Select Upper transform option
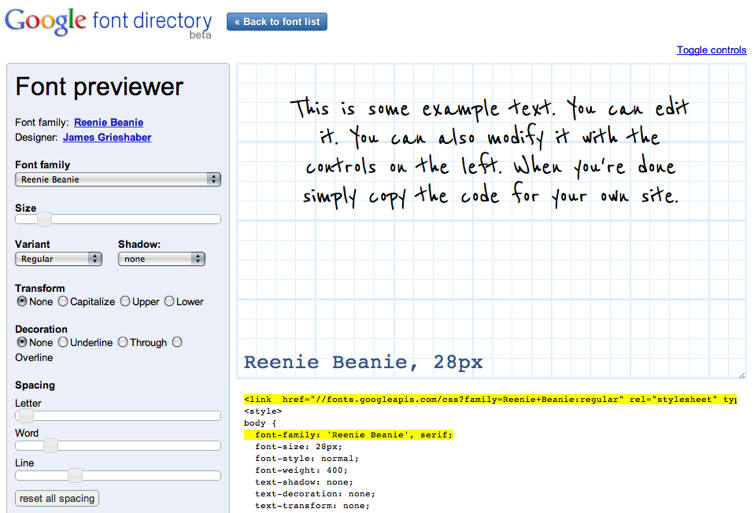The height and width of the screenshot is (513, 755). (125, 301)
